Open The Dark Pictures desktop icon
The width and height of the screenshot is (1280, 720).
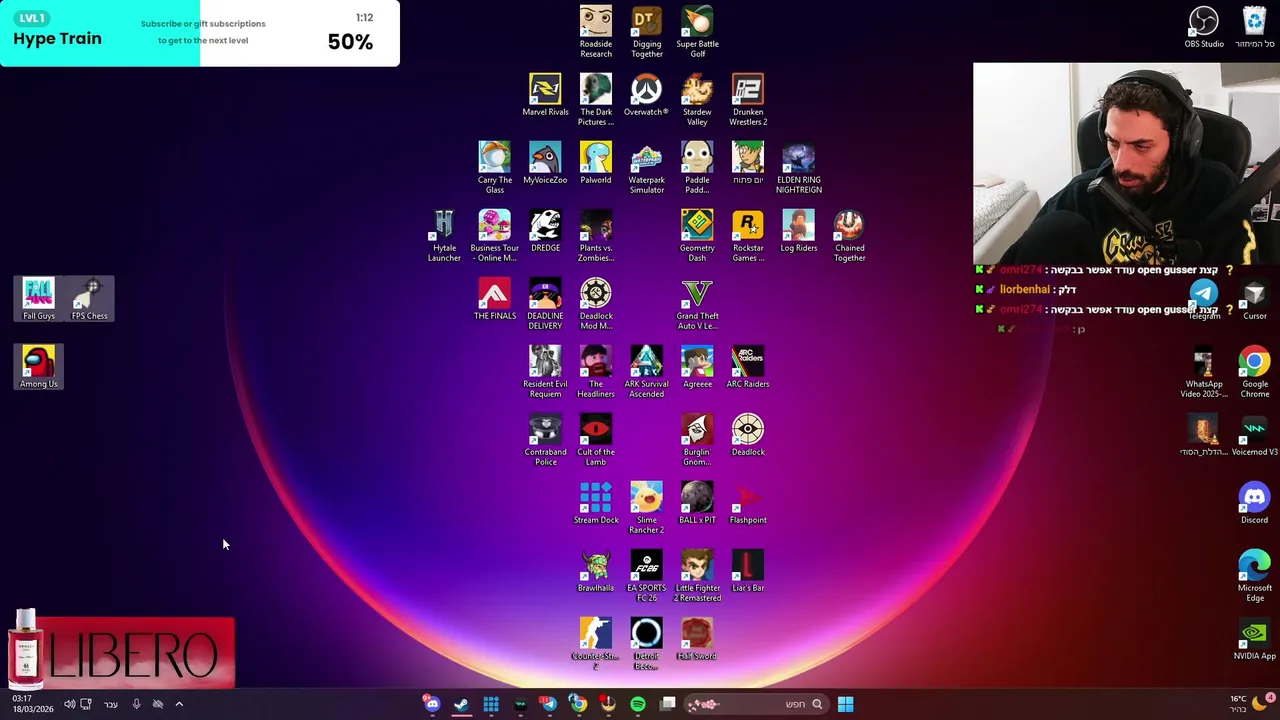[596, 100]
